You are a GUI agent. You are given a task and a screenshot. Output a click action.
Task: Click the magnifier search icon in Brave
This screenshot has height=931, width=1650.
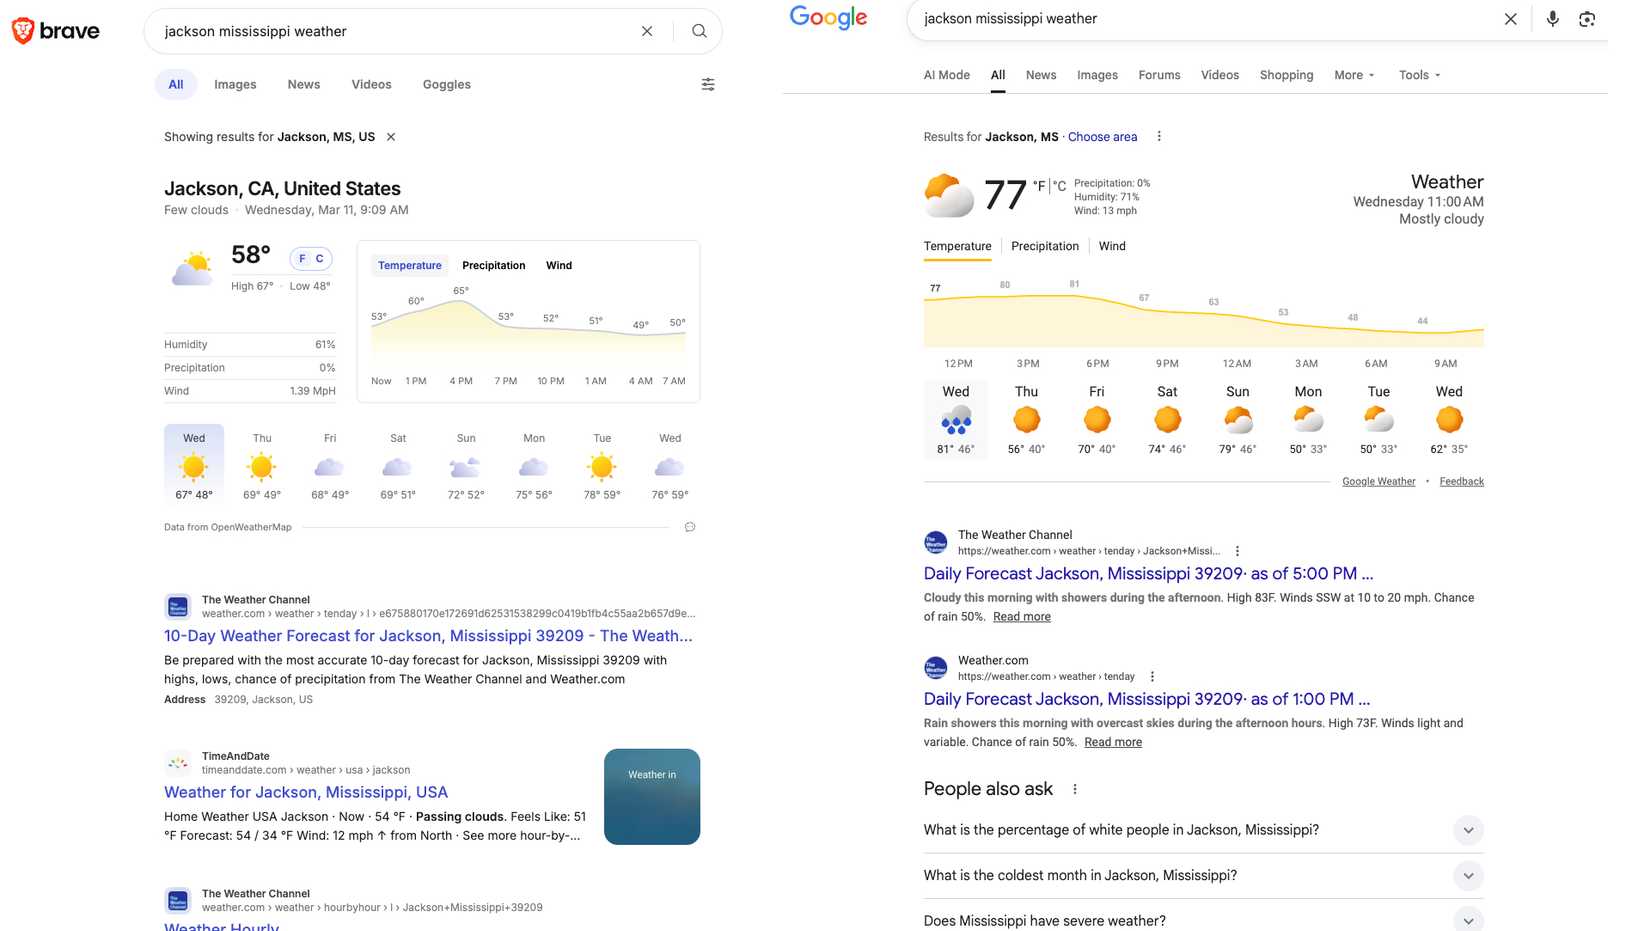click(x=699, y=31)
